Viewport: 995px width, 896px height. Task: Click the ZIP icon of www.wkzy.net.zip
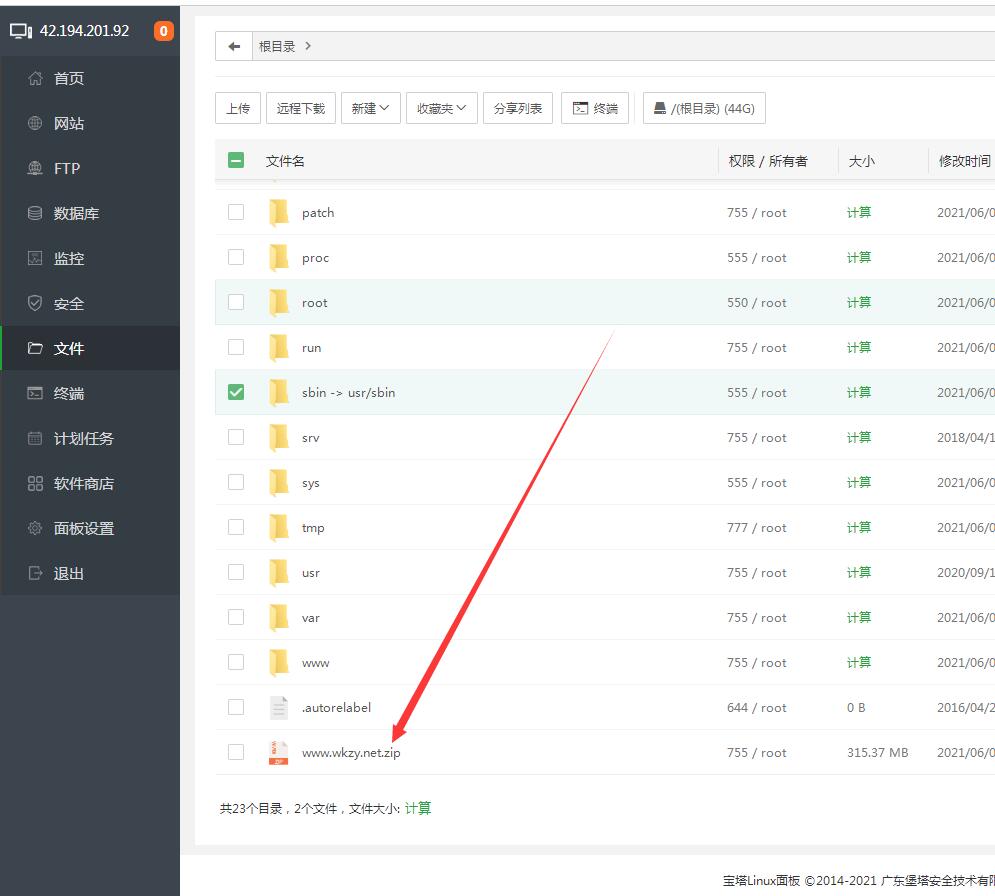pyautogui.click(x=278, y=753)
